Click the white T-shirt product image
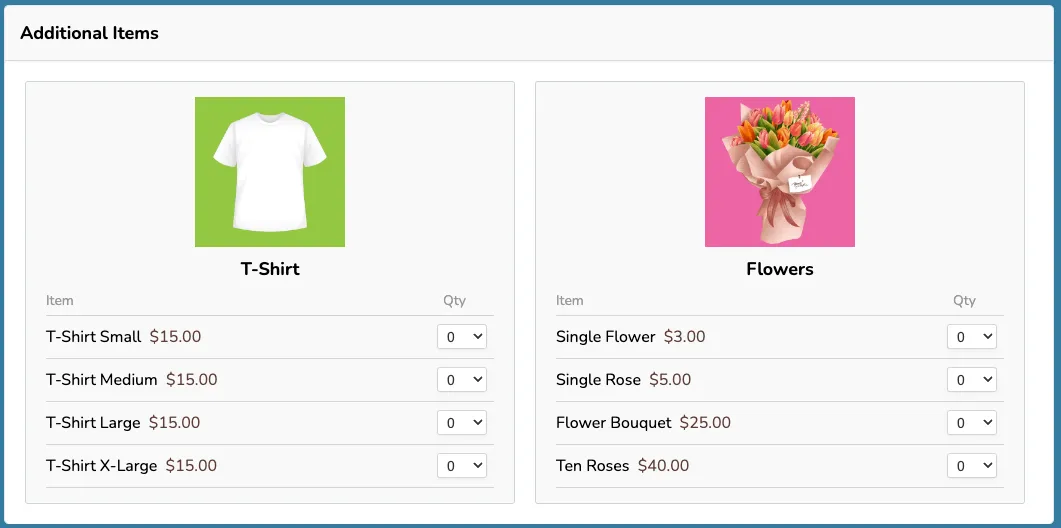 (x=270, y=172)
